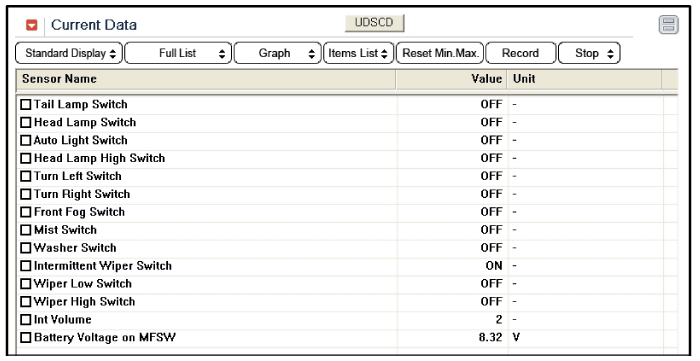Click the Record button

(521, 53)
